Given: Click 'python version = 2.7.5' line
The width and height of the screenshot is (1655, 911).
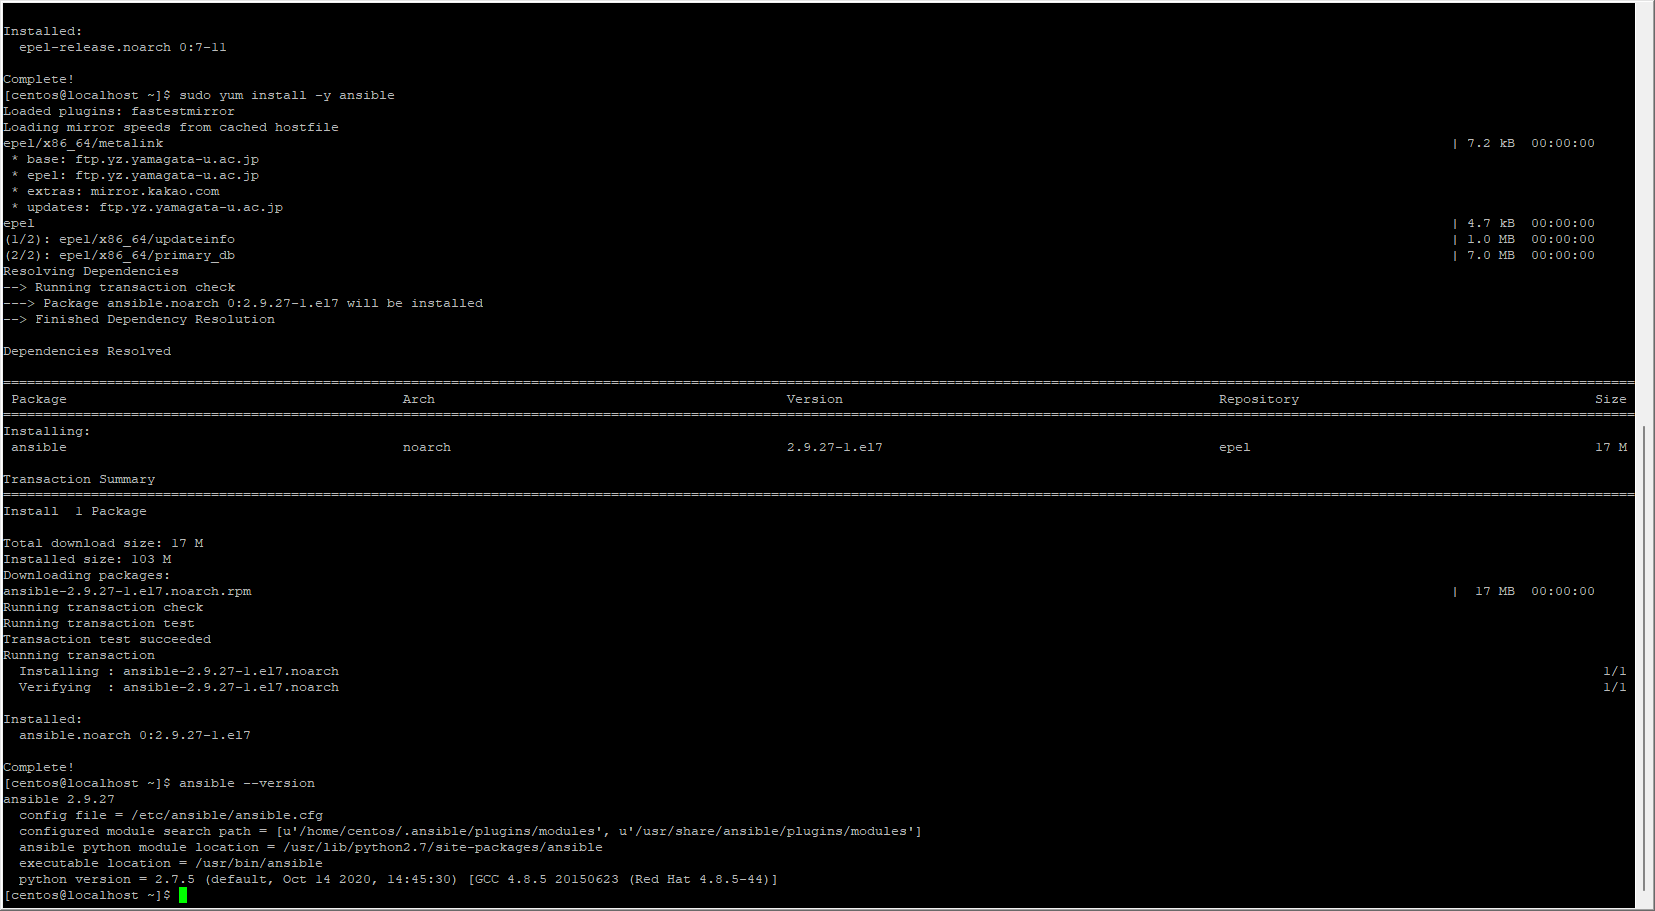Looking at the screenshot, I should tap(399, 879).
